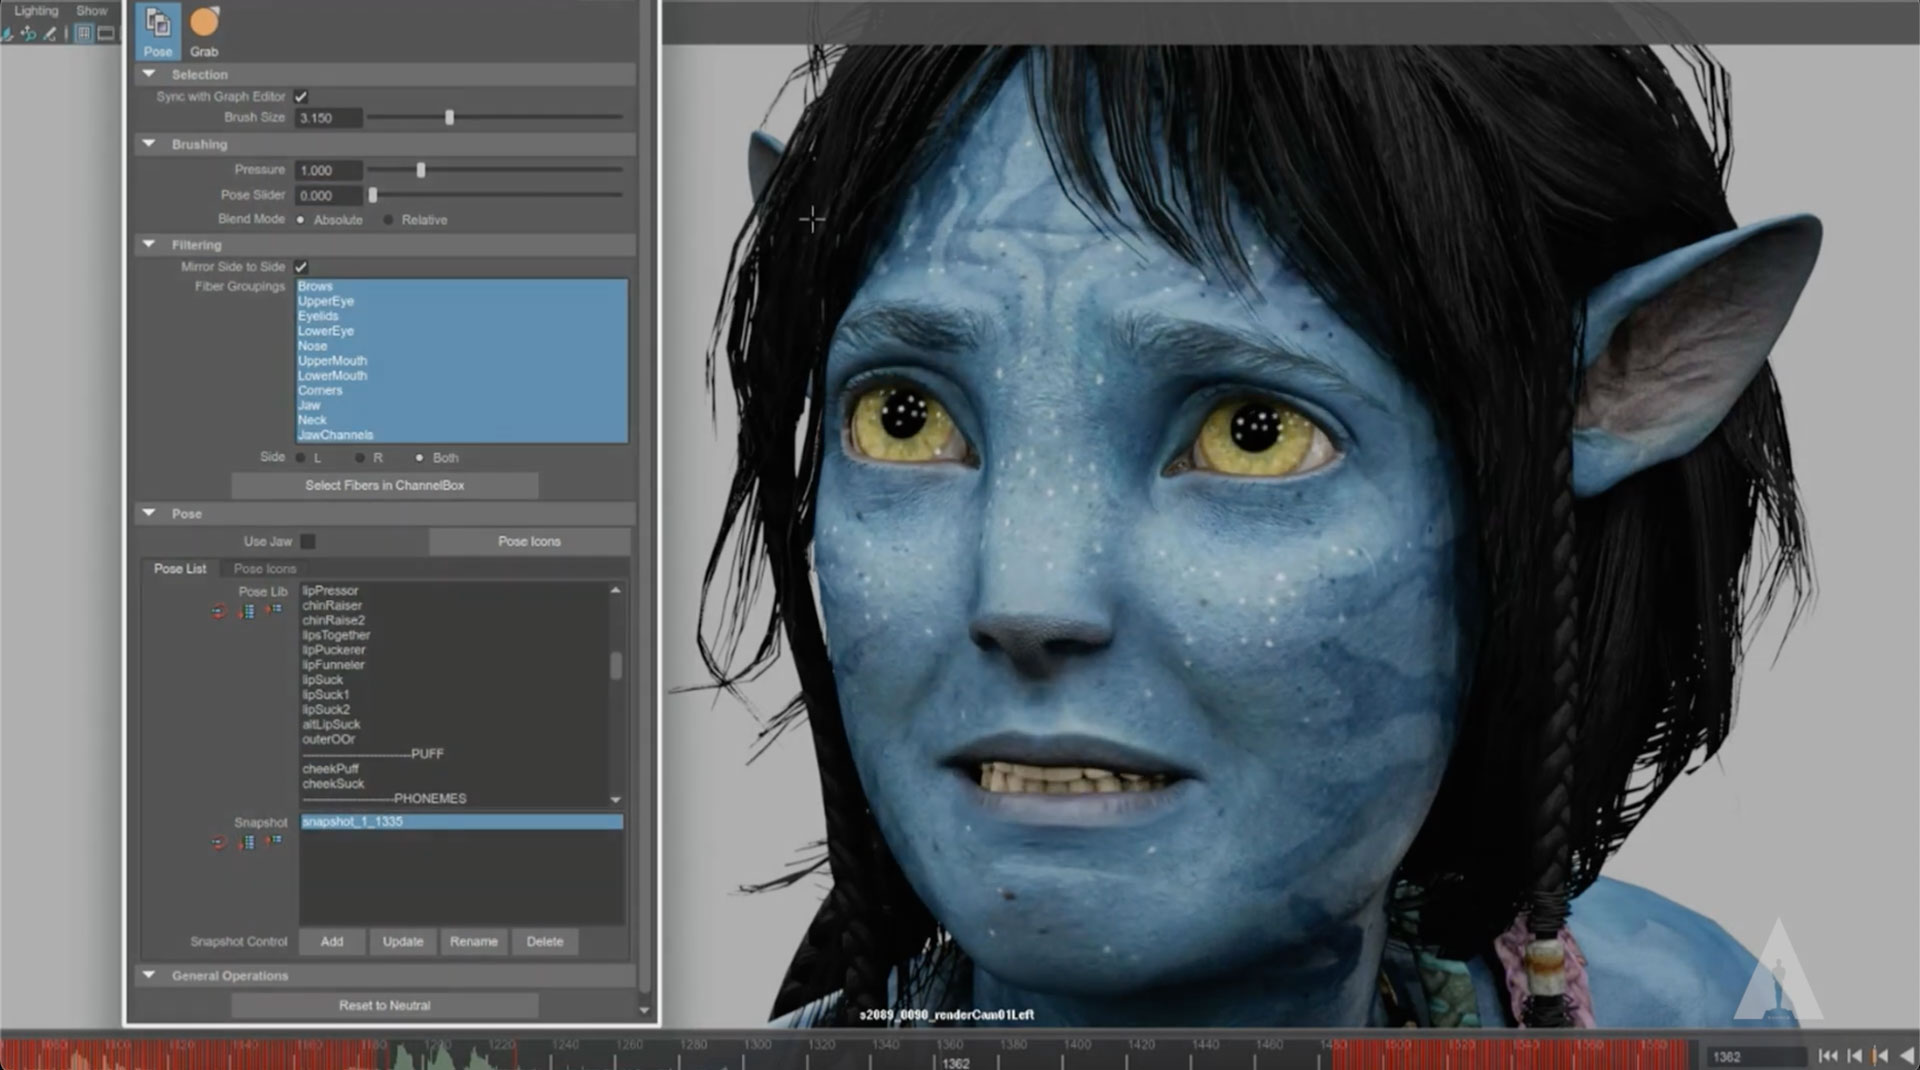
Task: Select JawChannels in Fiber Groupings
Action: click(462, 435)
